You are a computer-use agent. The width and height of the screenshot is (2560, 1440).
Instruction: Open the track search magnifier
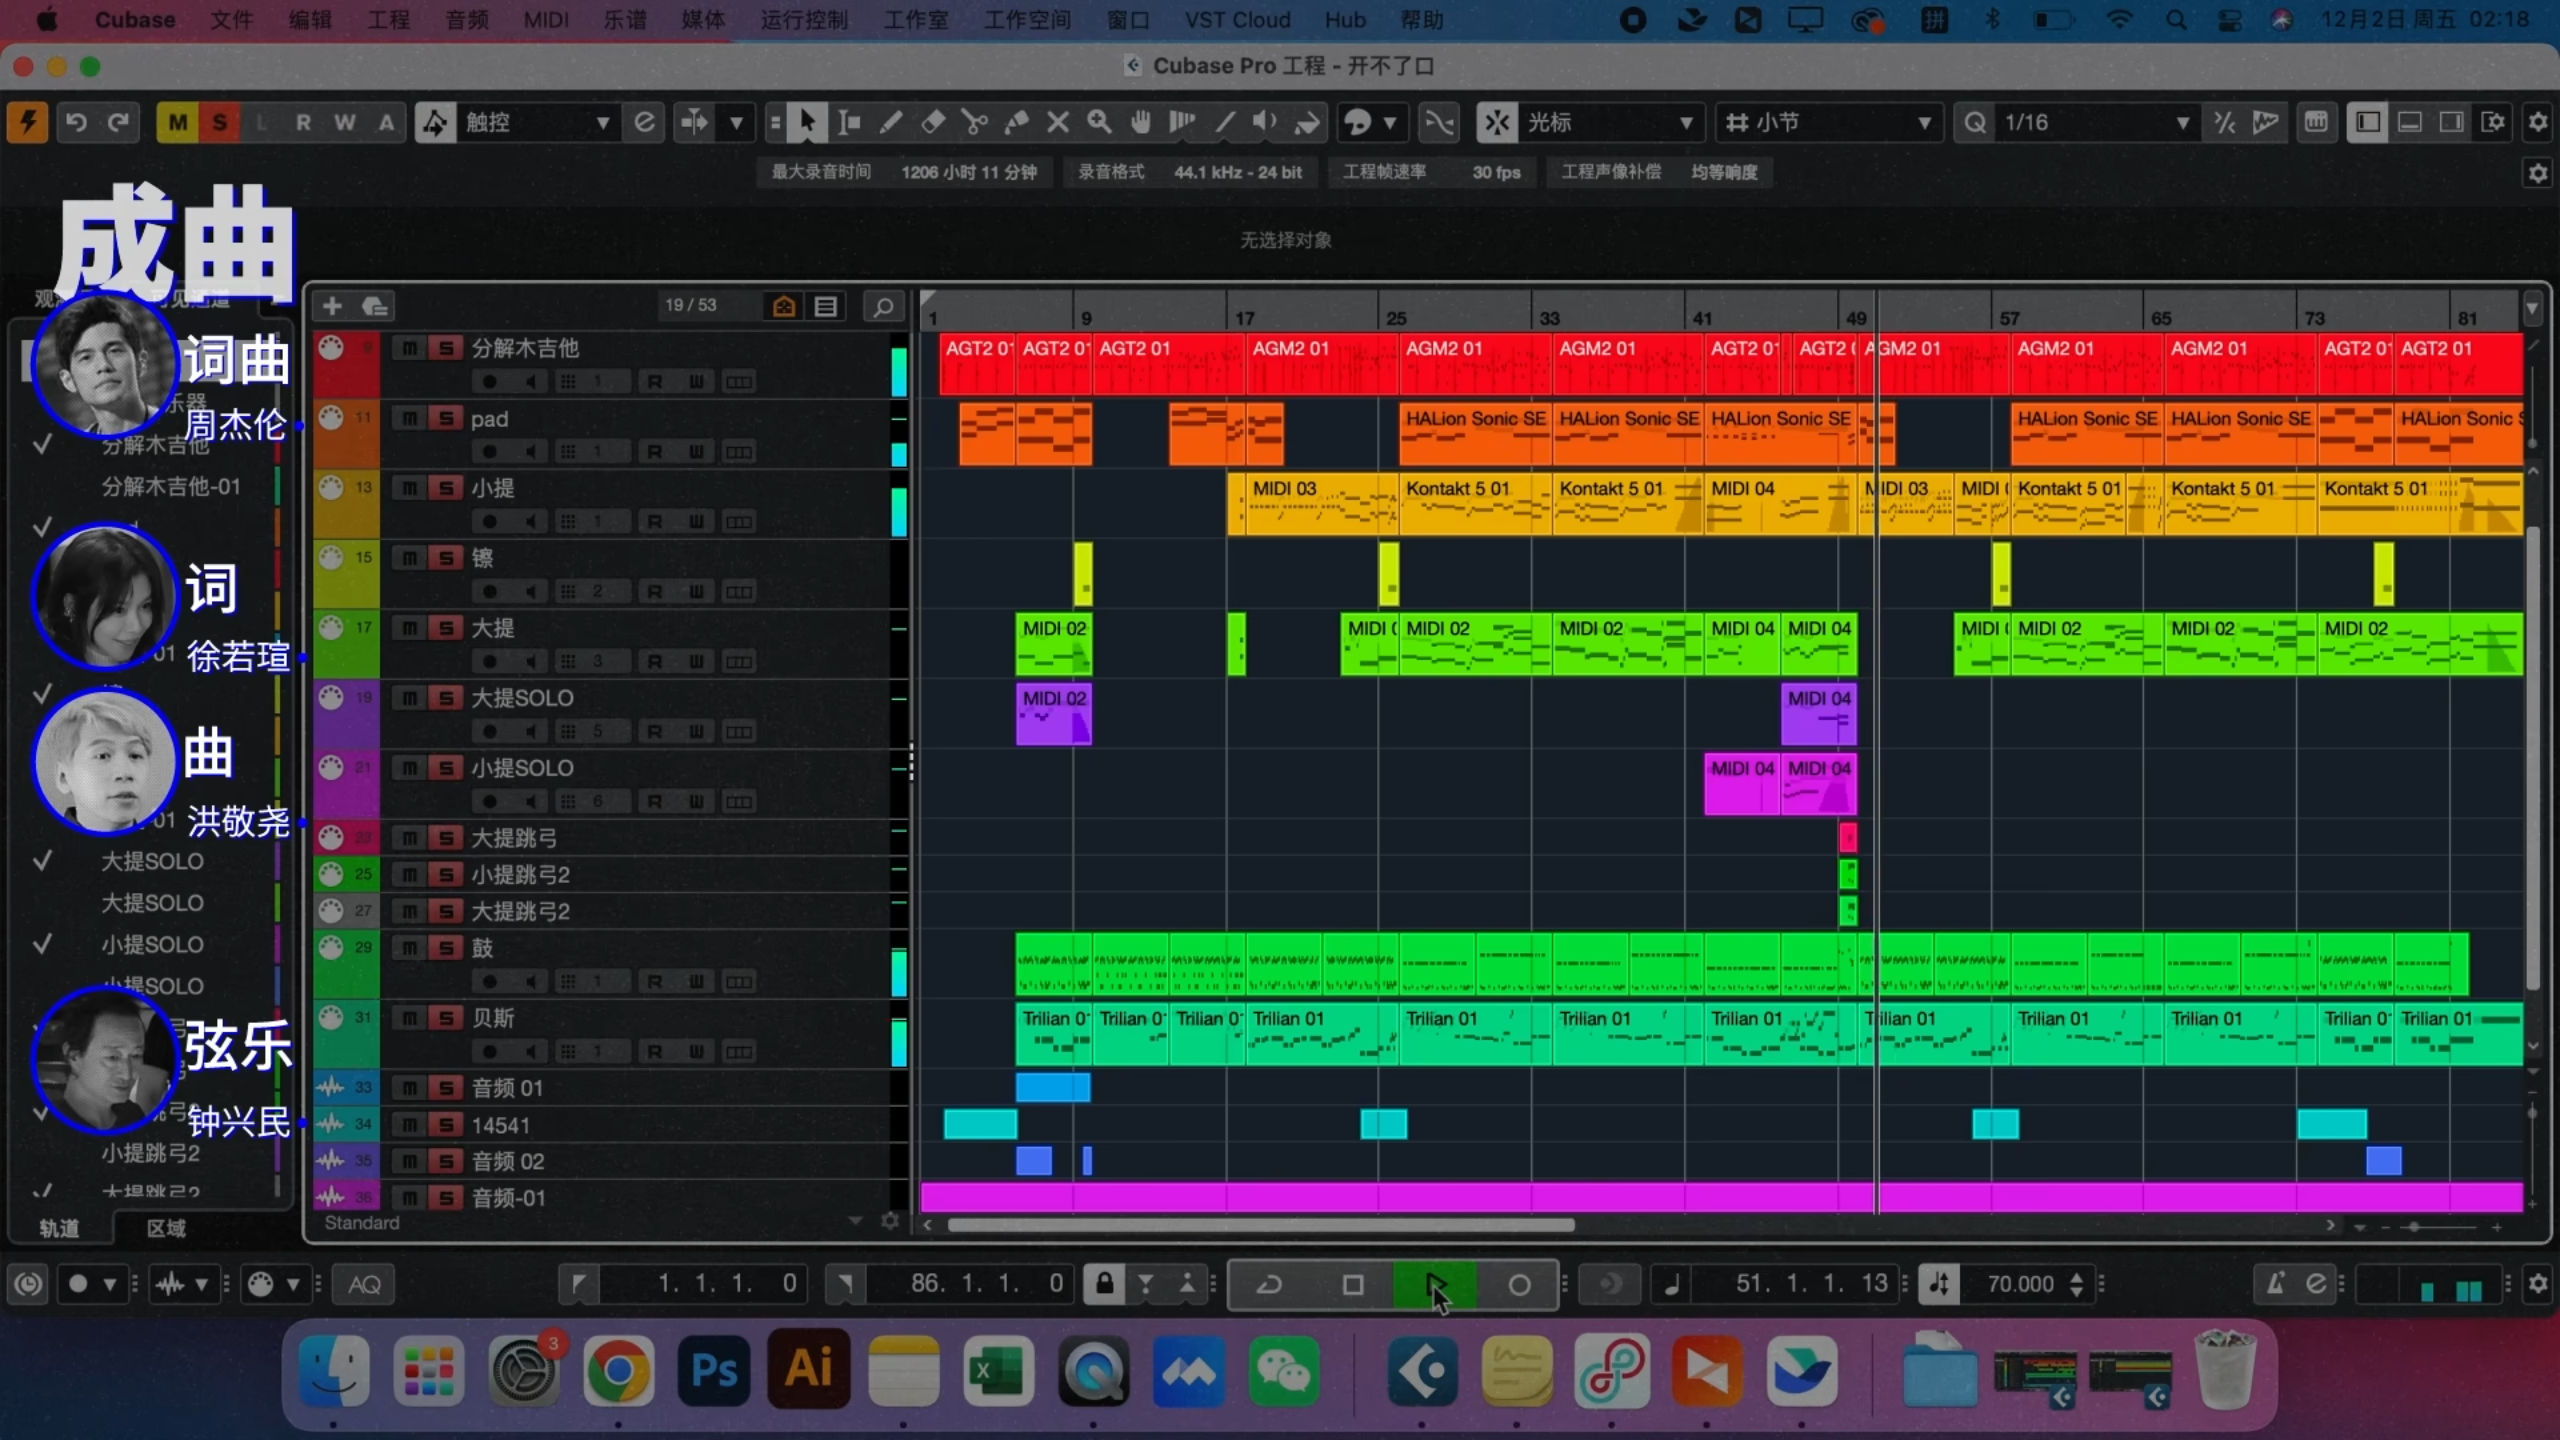883,306
